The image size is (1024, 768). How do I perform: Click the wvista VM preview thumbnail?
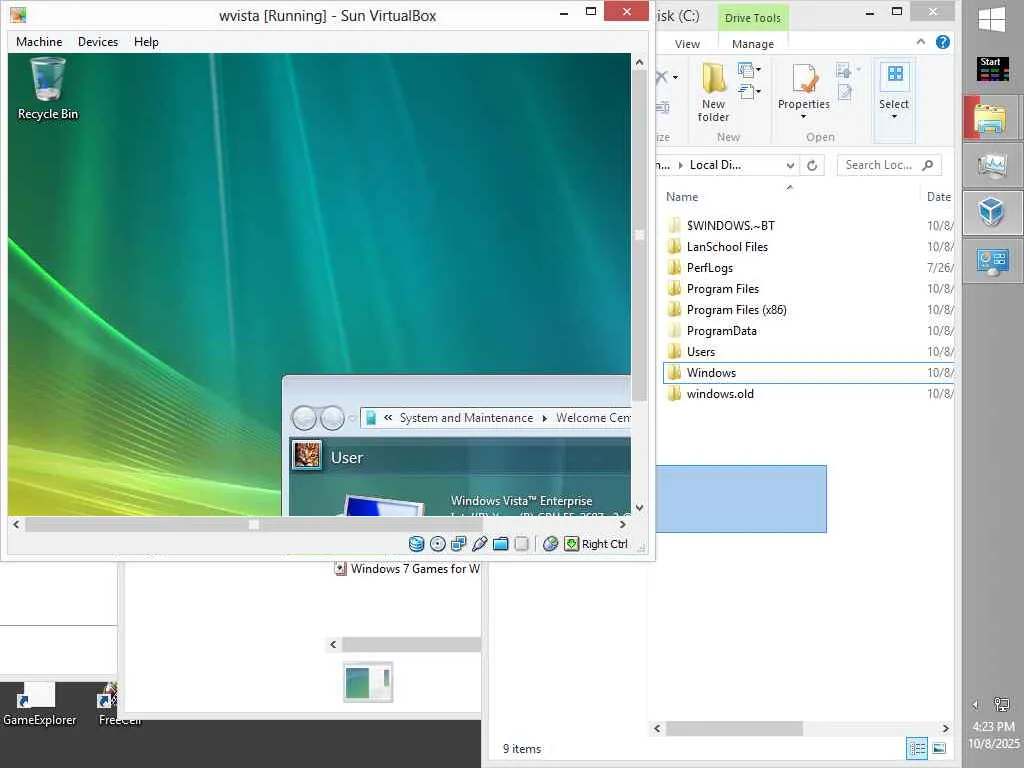(368, 682)
